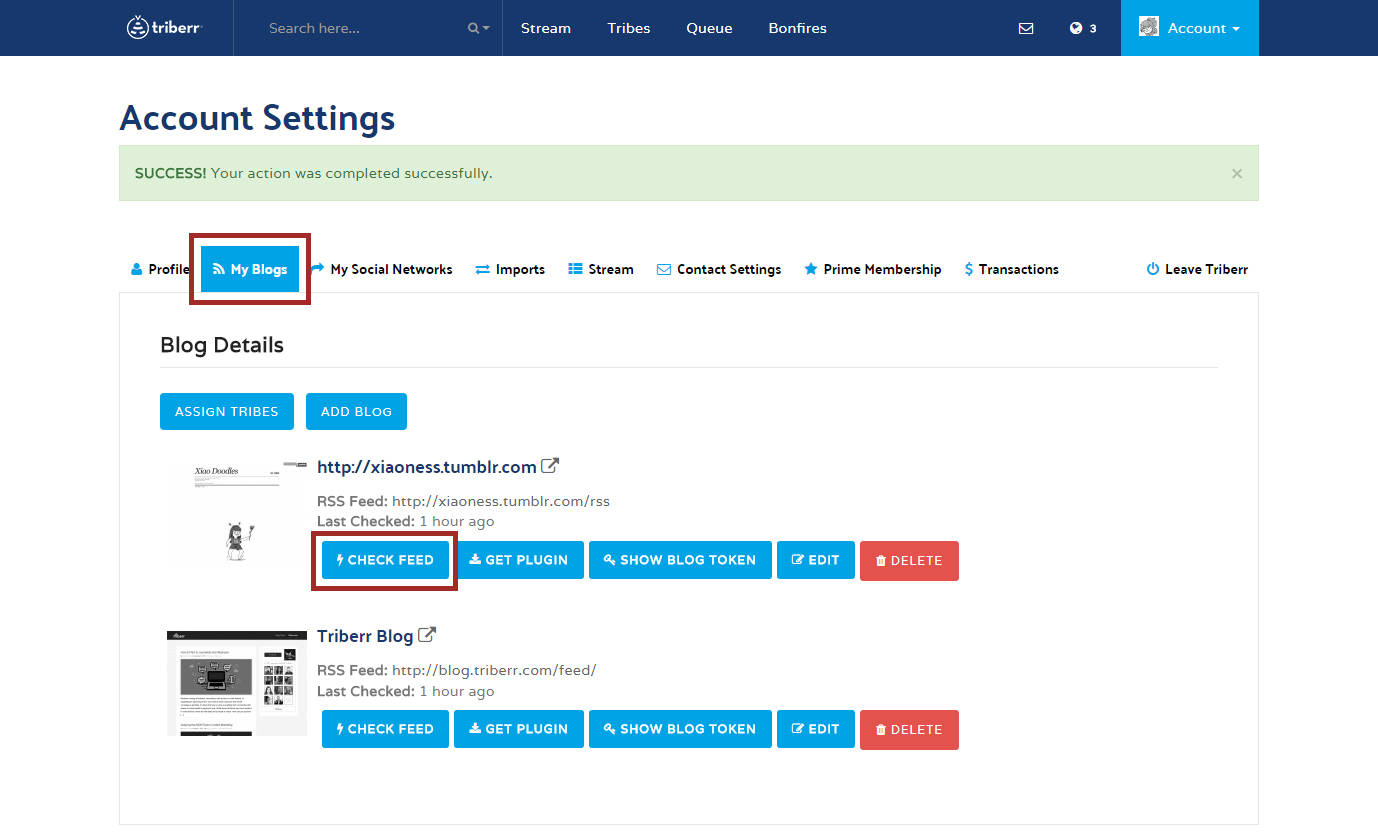Click the Triberr logo icon
The width and height of the screenshot is (1378, 834).
point(138,28)
